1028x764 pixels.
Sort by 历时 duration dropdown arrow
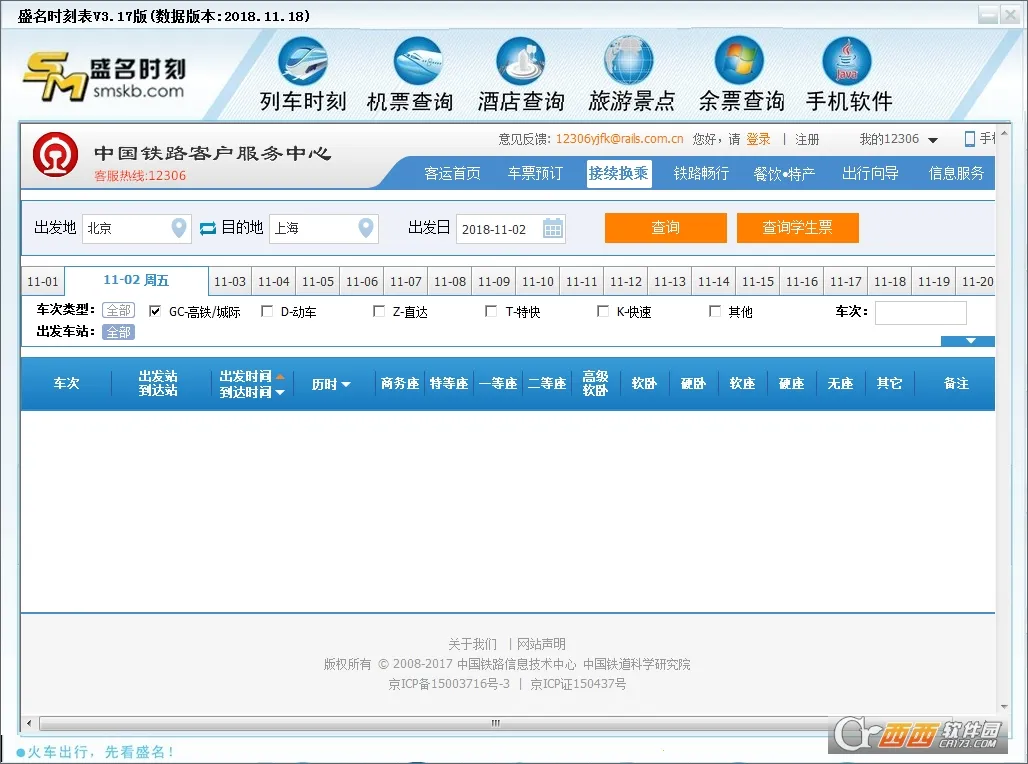coord(346,384)
